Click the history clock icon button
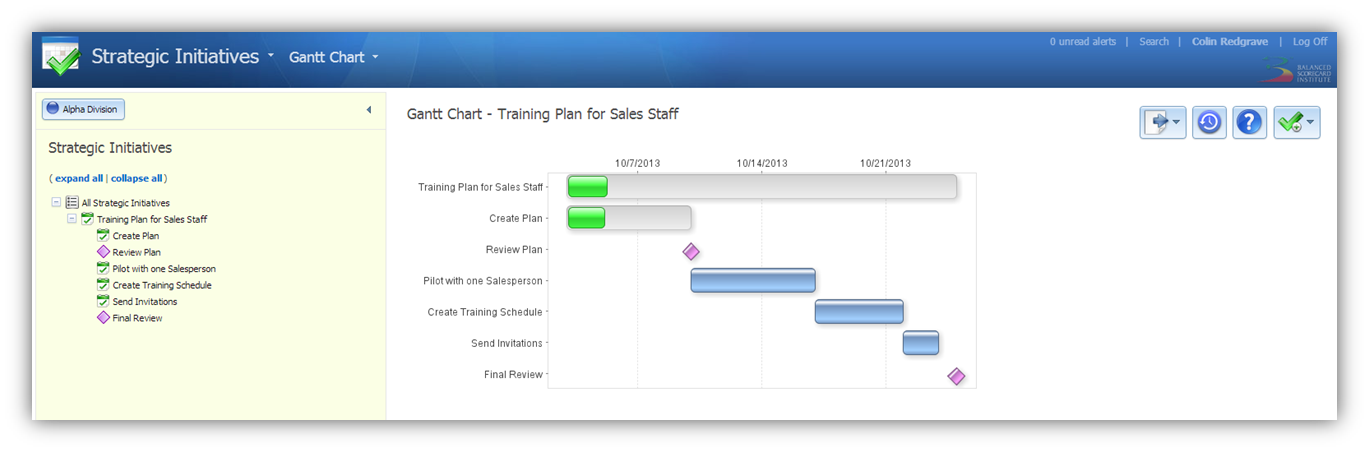The image size is (1369, 452). pyautogui.click(x=1209, y=122)
